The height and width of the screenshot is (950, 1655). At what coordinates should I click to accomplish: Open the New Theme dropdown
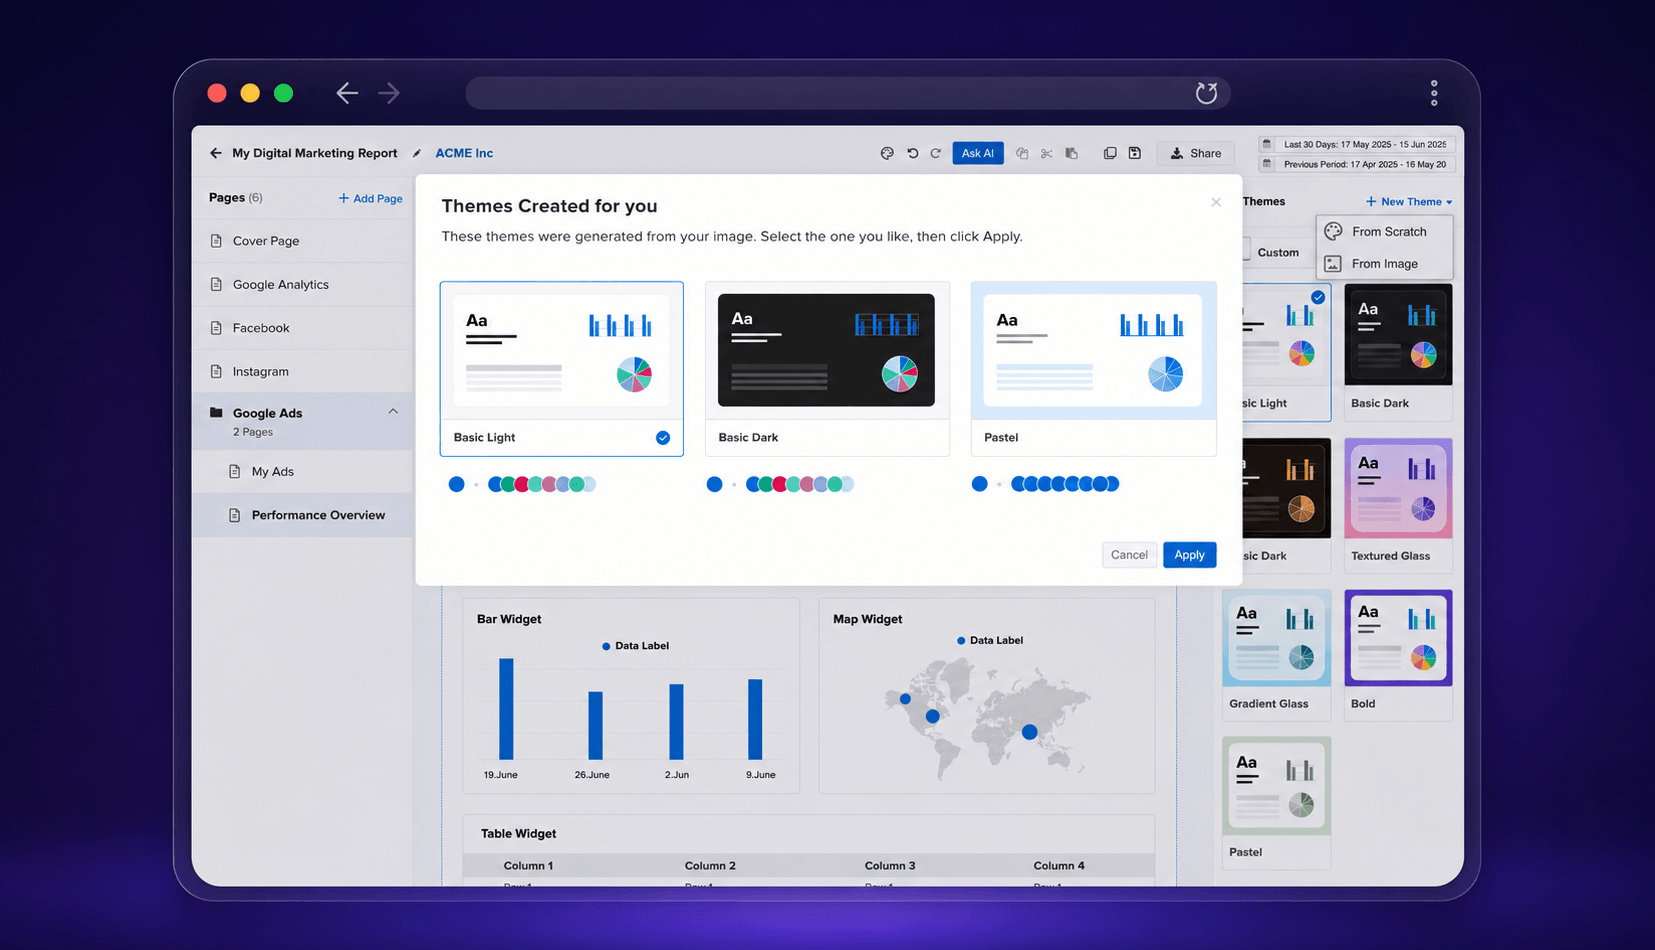point(1409,202)
